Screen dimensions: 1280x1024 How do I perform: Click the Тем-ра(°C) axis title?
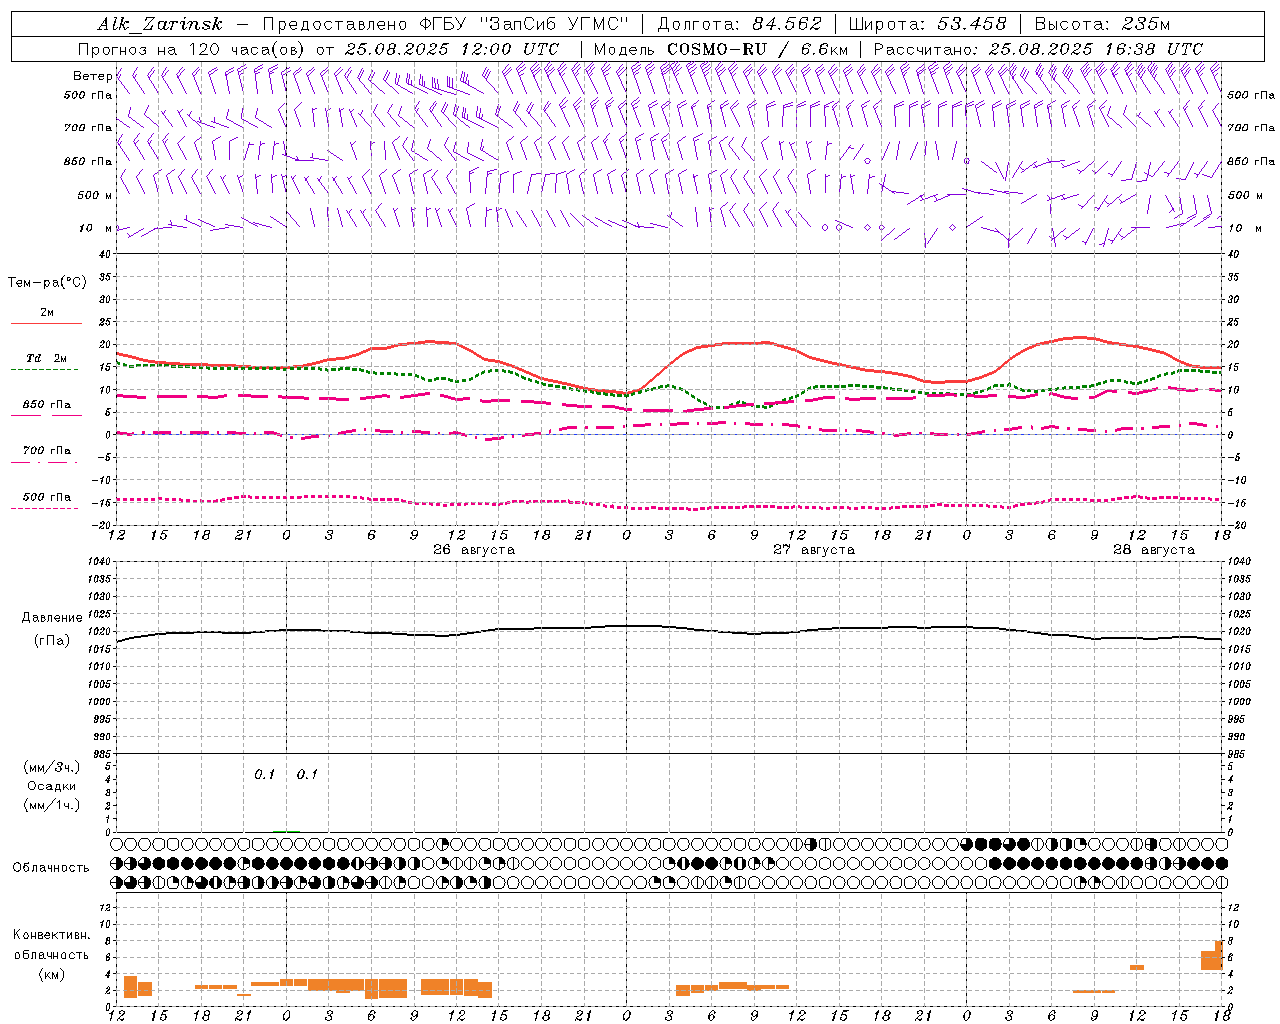pos(47,283)
